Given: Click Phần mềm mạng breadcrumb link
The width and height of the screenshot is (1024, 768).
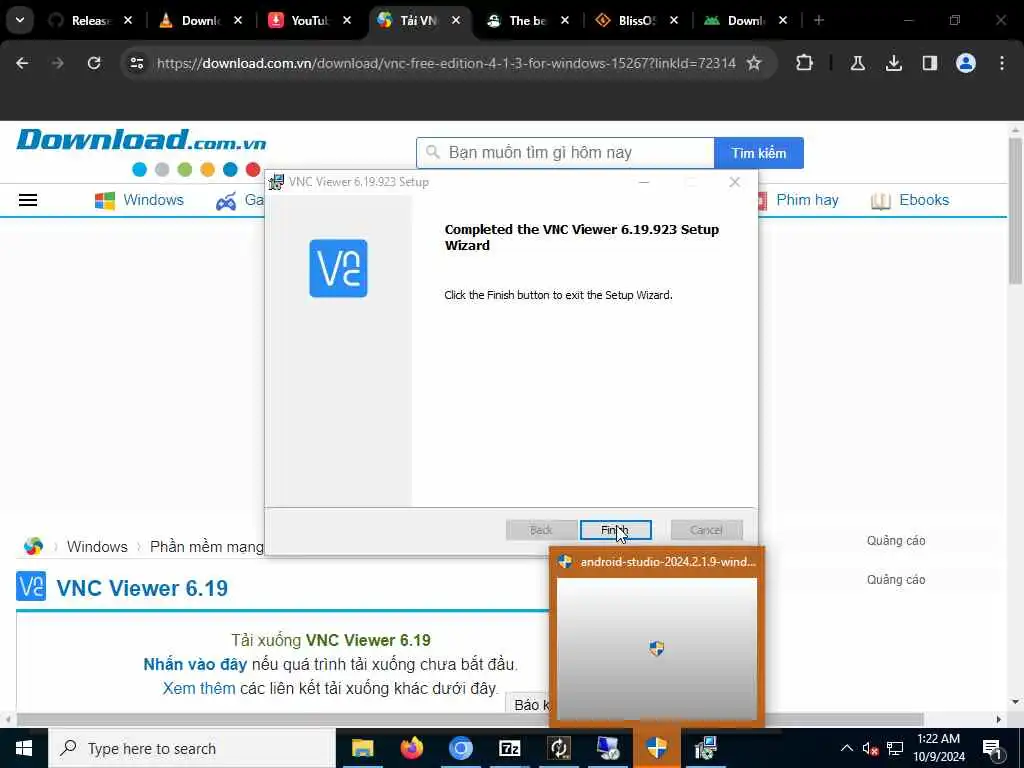Looking at the screenshot, I should (207, 547).
